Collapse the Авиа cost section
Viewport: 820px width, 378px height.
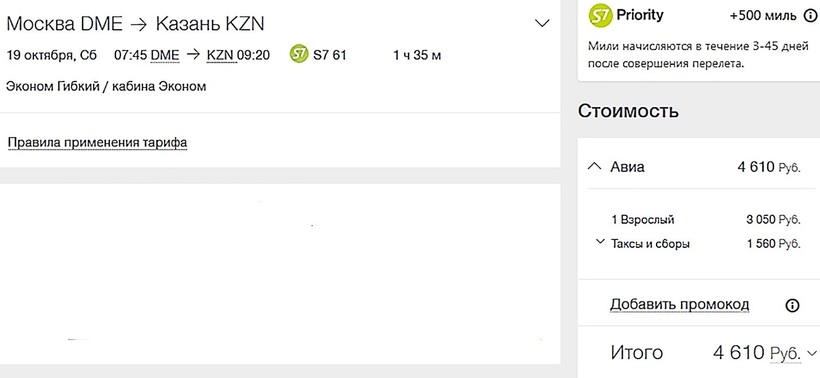[x=594, y=167]
